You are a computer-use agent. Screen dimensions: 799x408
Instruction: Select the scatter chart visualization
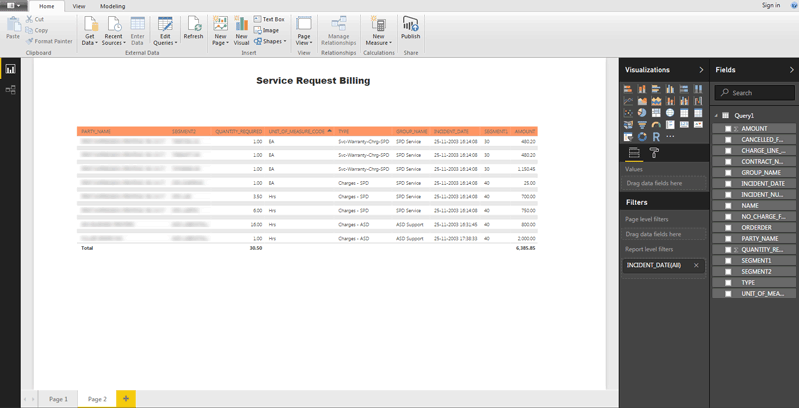(x=628, y=113)
